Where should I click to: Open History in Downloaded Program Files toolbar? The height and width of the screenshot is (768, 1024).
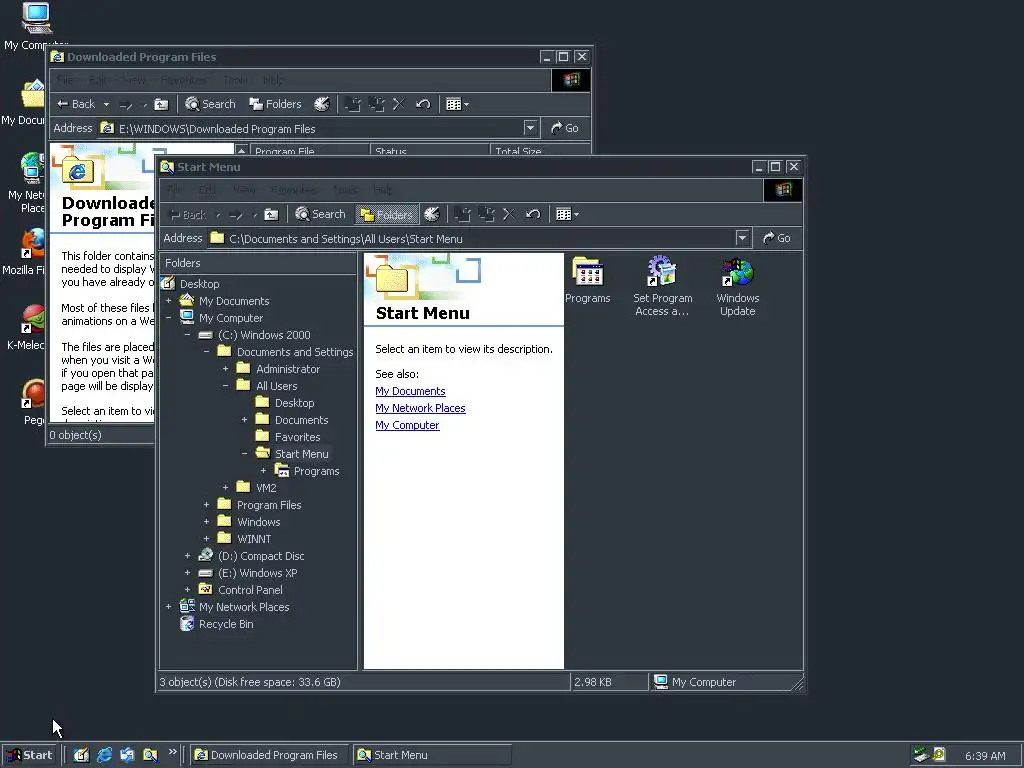coord(322,104)
